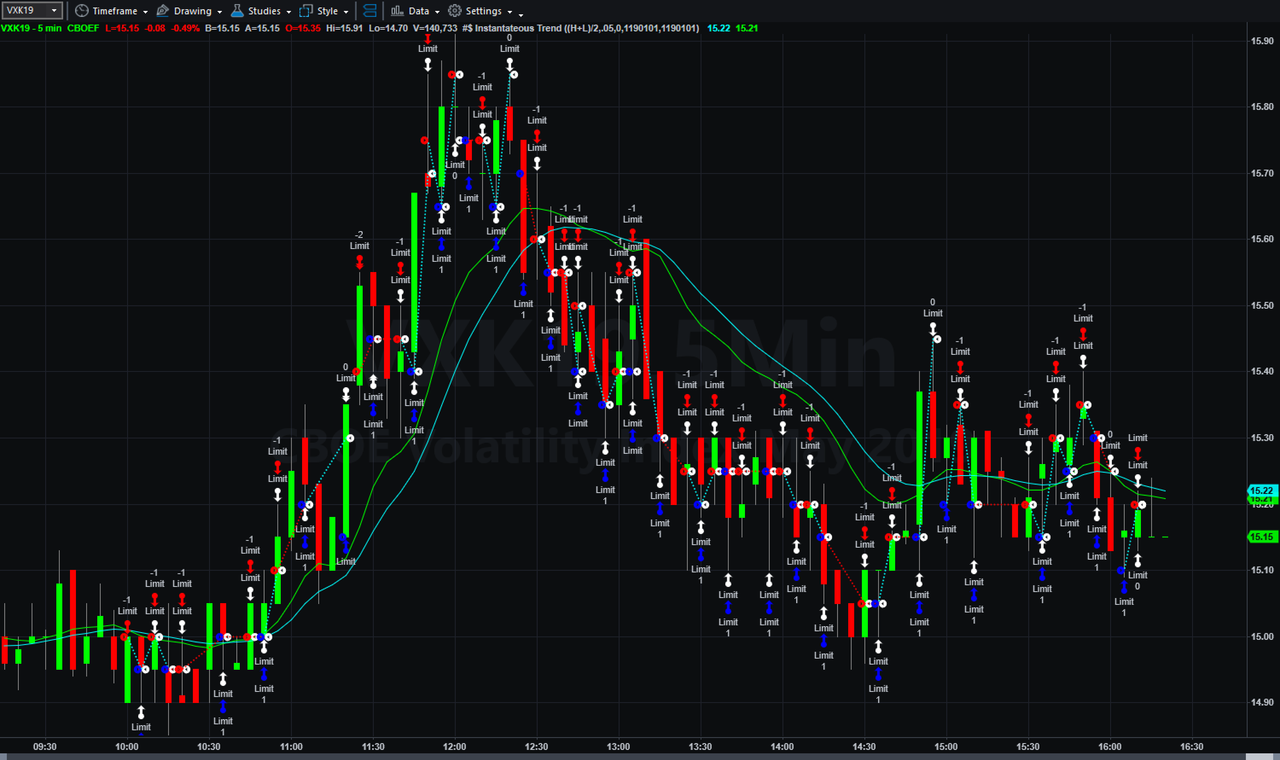Click the blue chart link icon
The image size is (1280, 760).
(370, 10)
